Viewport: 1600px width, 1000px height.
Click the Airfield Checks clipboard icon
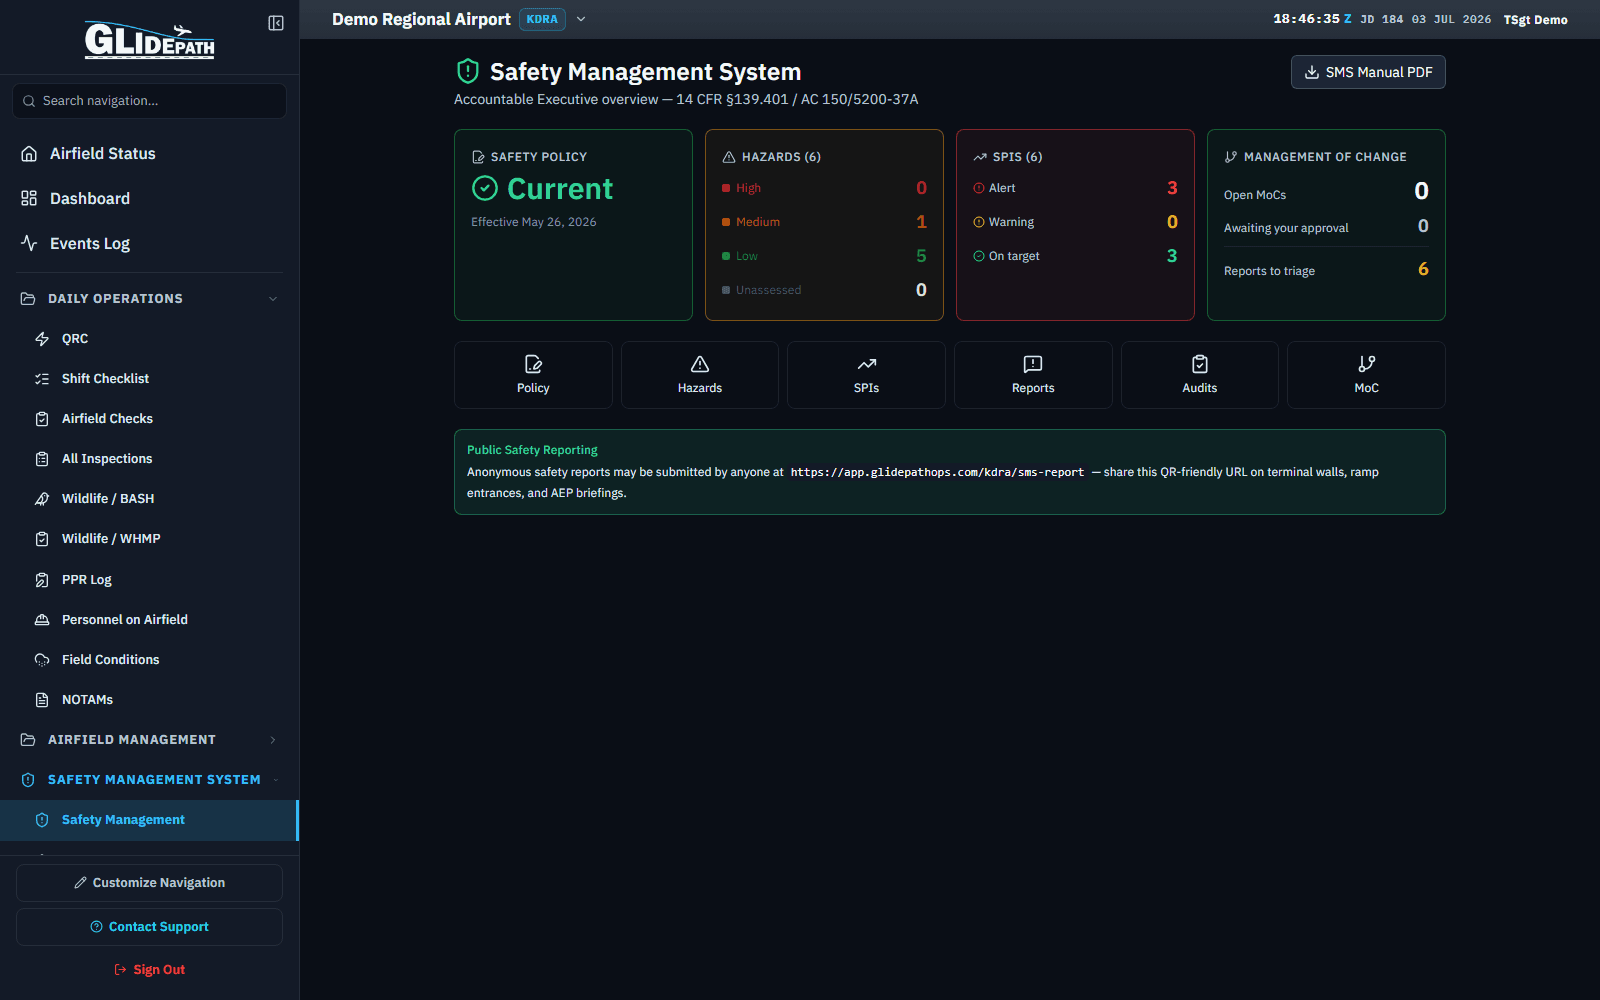pyautogui.click(x=42, y=419)
